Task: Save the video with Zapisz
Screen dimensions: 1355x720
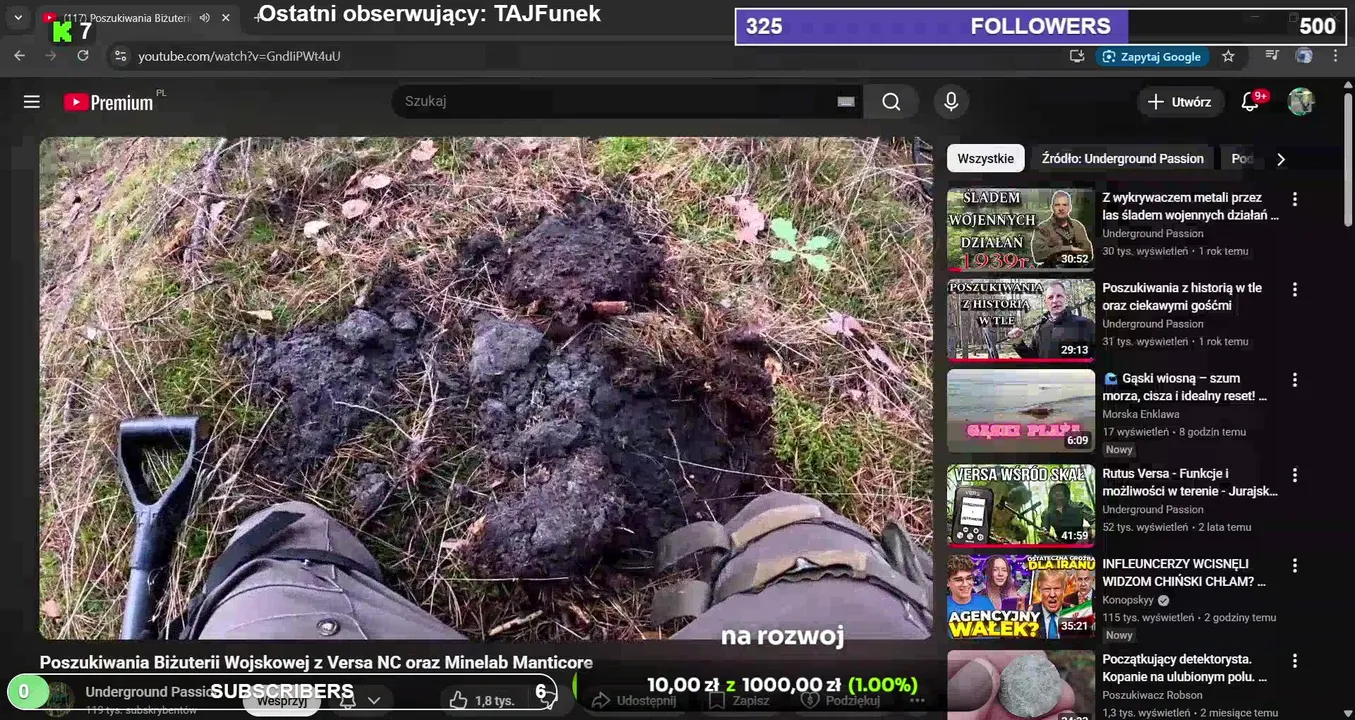Action: tap(739, 700)
